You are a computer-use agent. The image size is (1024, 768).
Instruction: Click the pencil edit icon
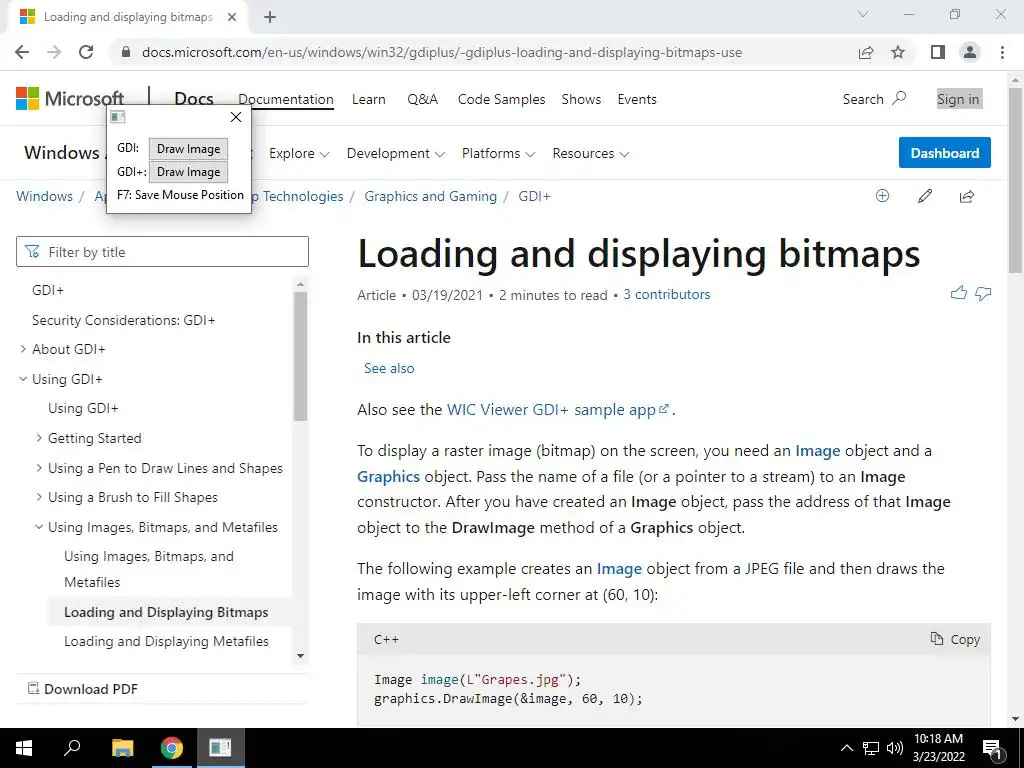point(925,196)
